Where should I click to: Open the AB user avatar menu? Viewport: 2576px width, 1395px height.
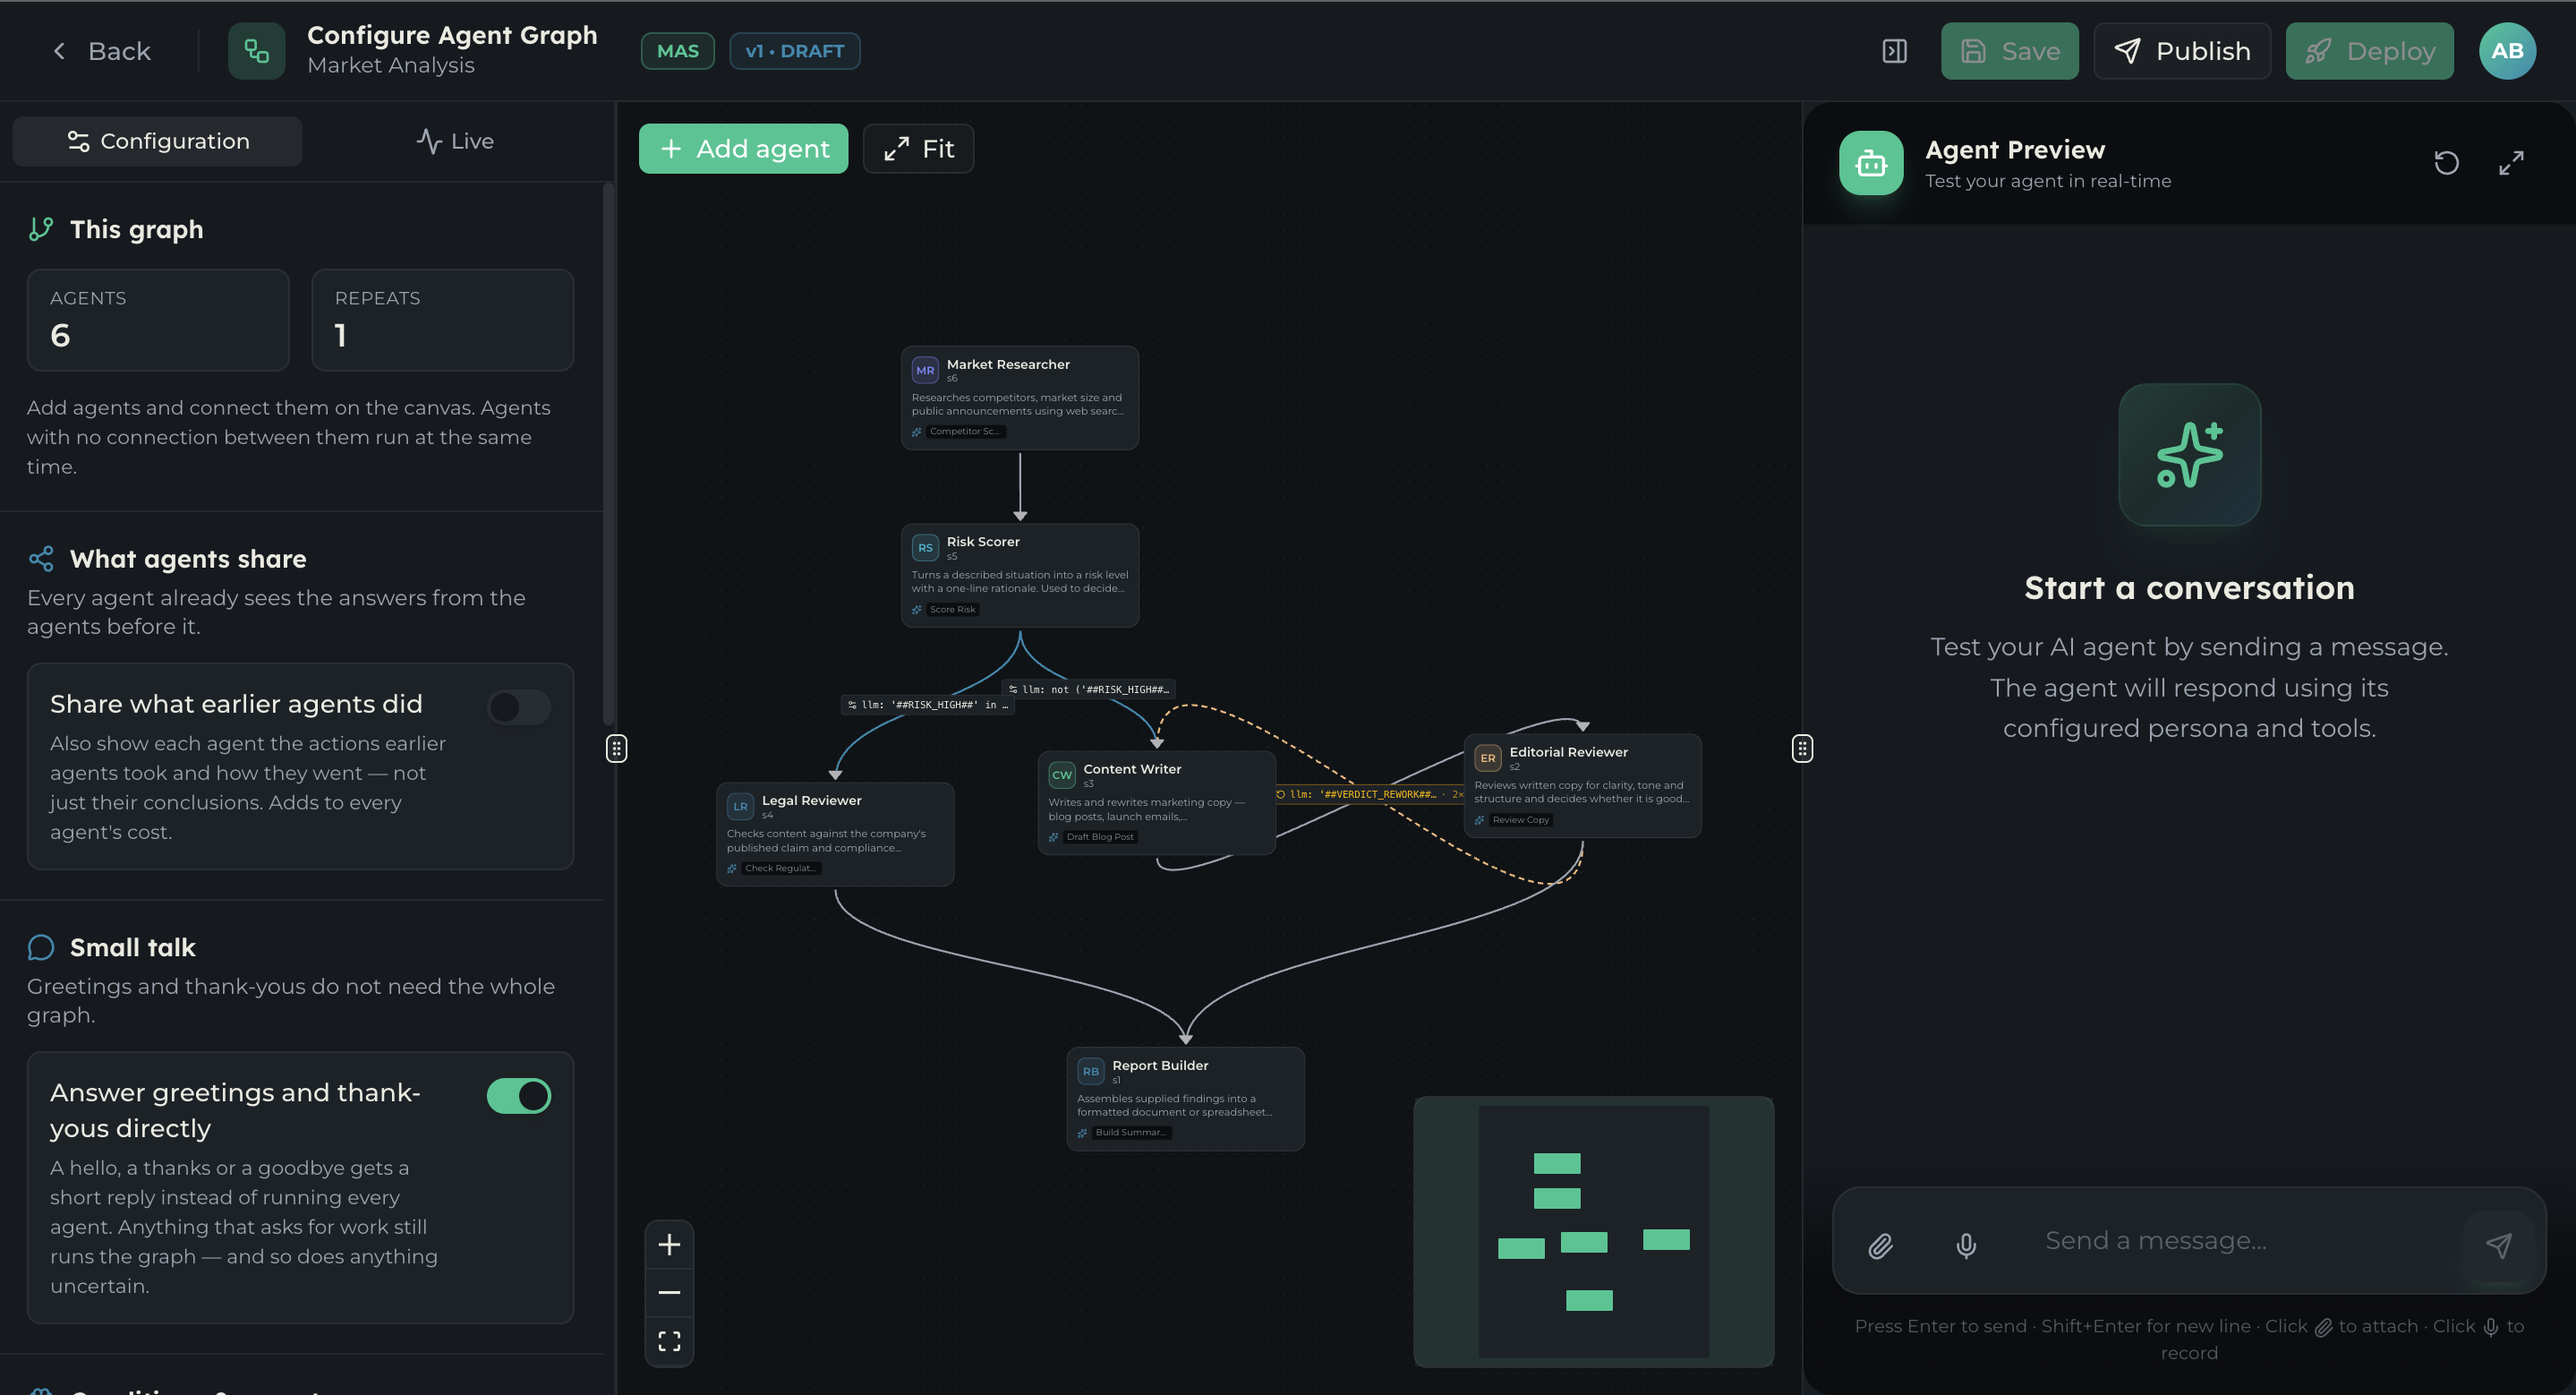tap(2507, 51)
